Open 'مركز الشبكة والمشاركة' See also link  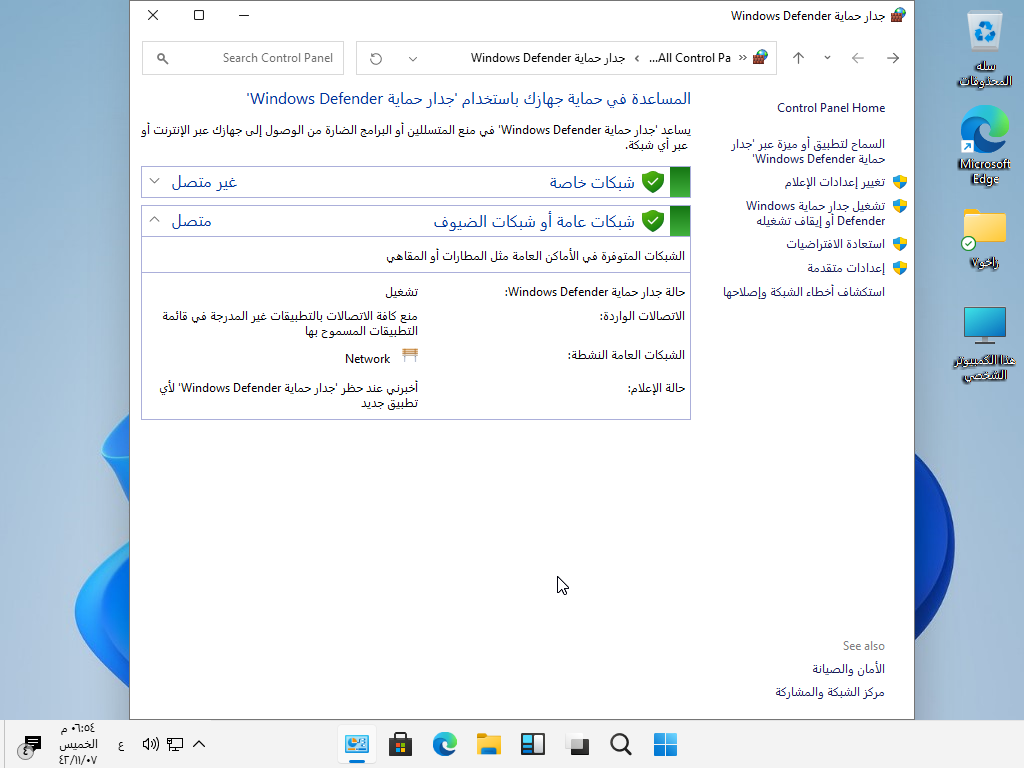click(829, 692)
